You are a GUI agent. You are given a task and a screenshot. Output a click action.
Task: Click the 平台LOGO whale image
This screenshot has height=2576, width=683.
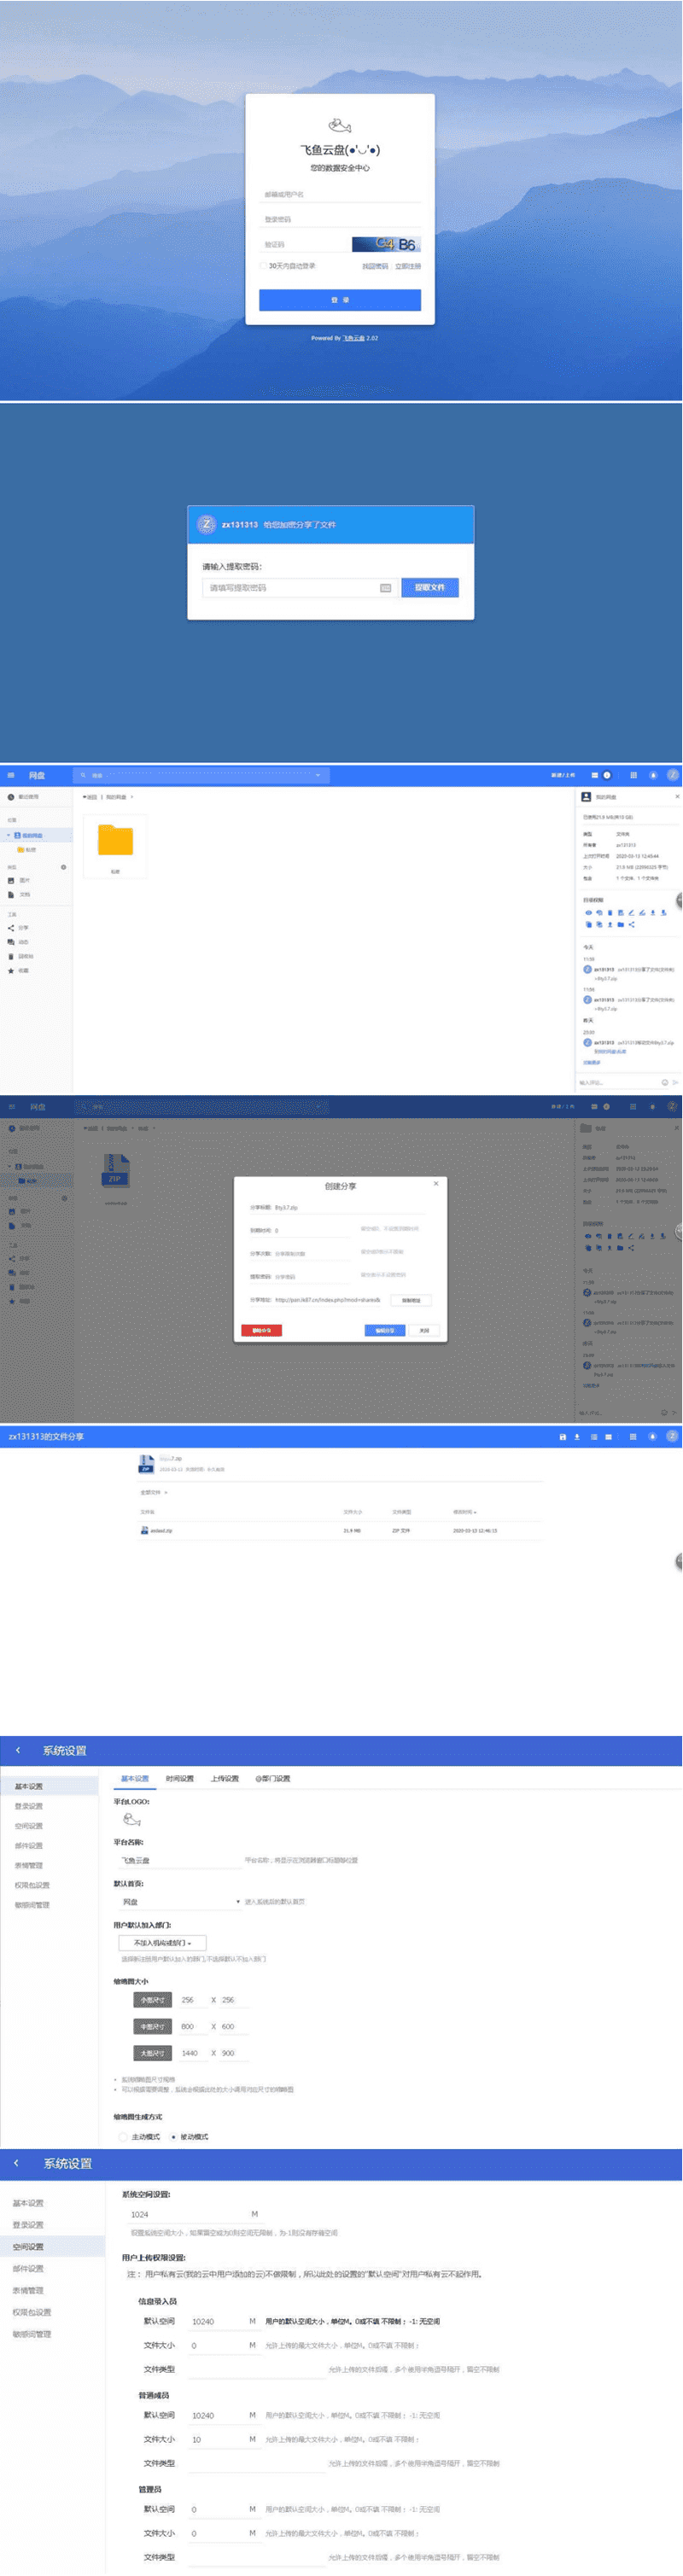click(131, 1819)
